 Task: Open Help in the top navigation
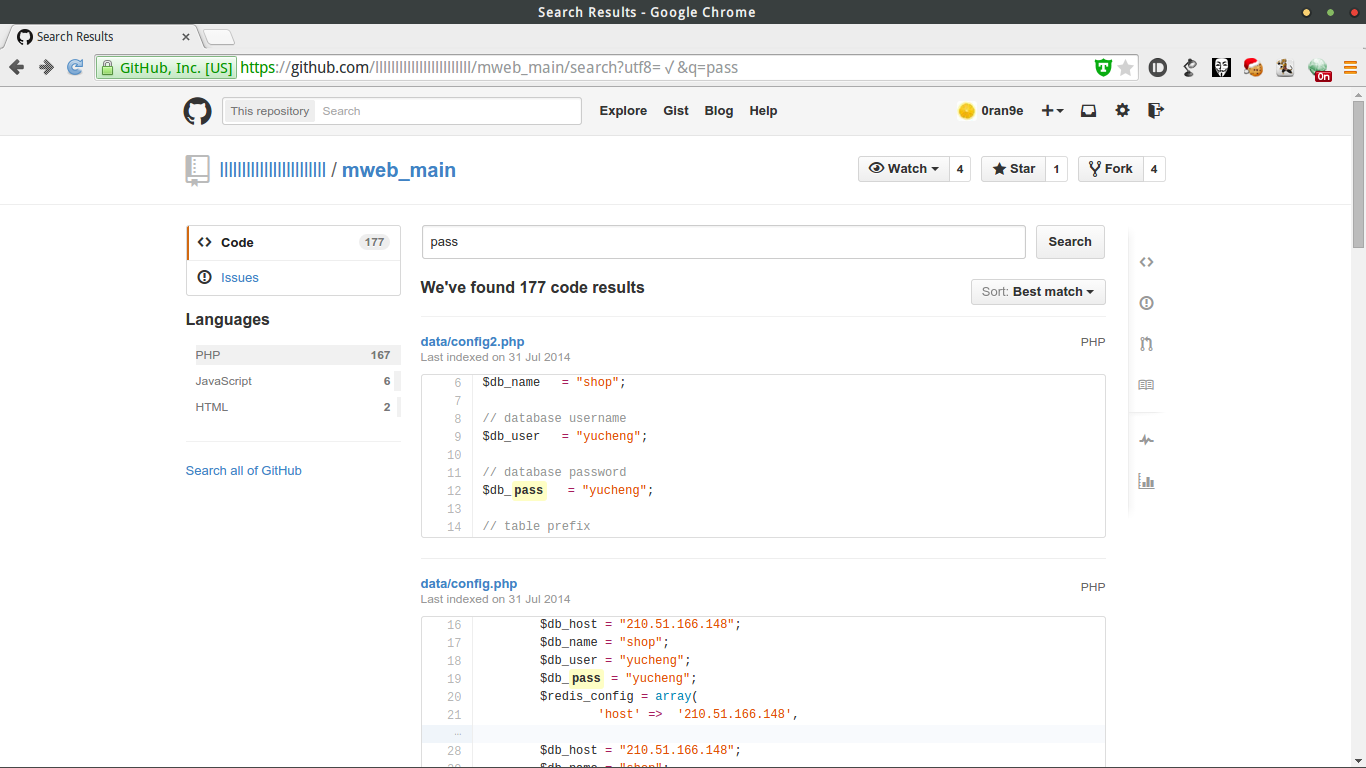763,111
